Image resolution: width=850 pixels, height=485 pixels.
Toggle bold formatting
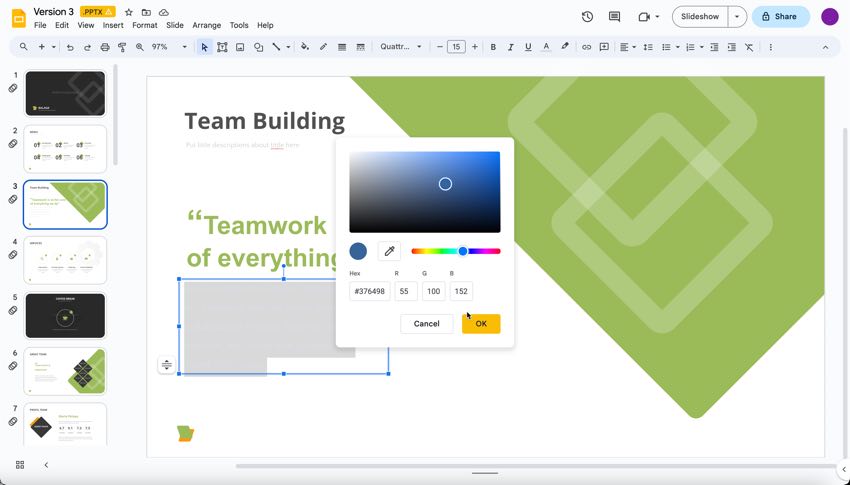[493, 47]
